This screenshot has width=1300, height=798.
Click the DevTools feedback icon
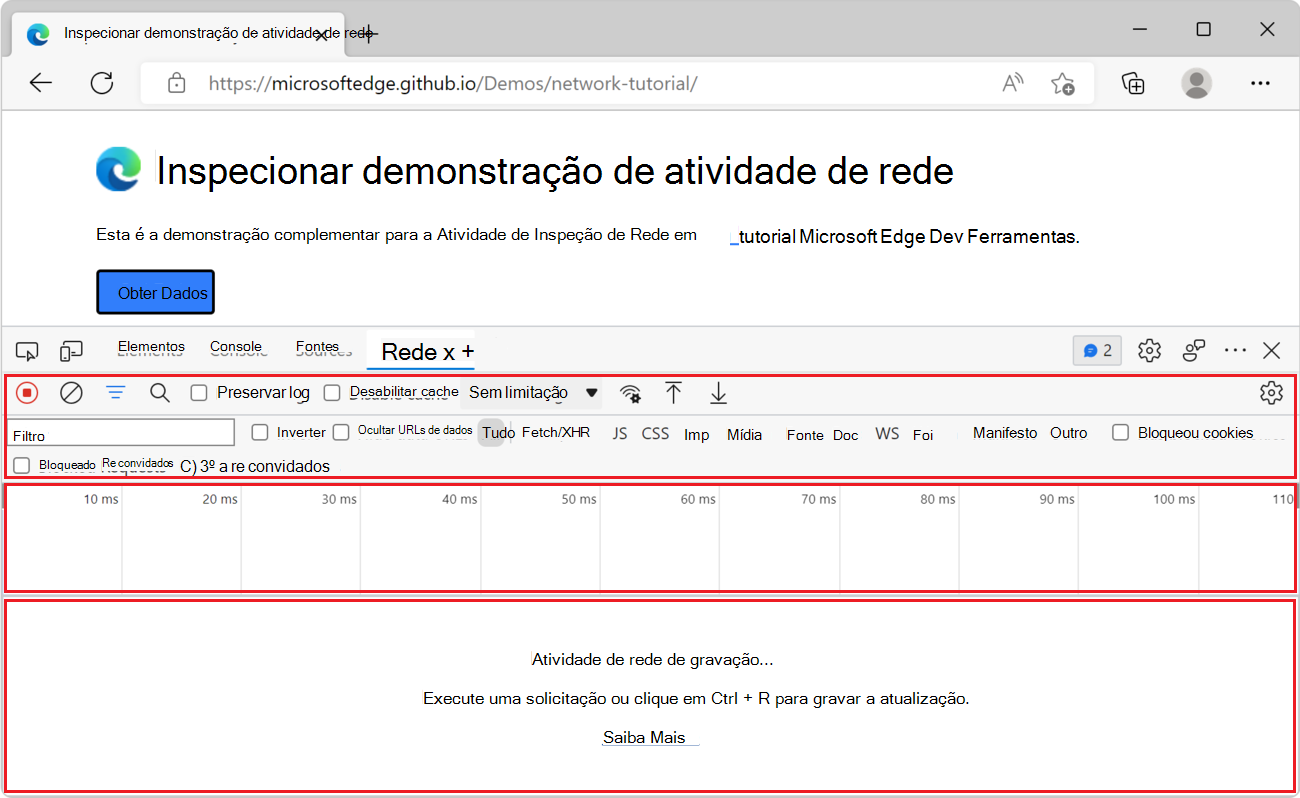pos(1193,351)
